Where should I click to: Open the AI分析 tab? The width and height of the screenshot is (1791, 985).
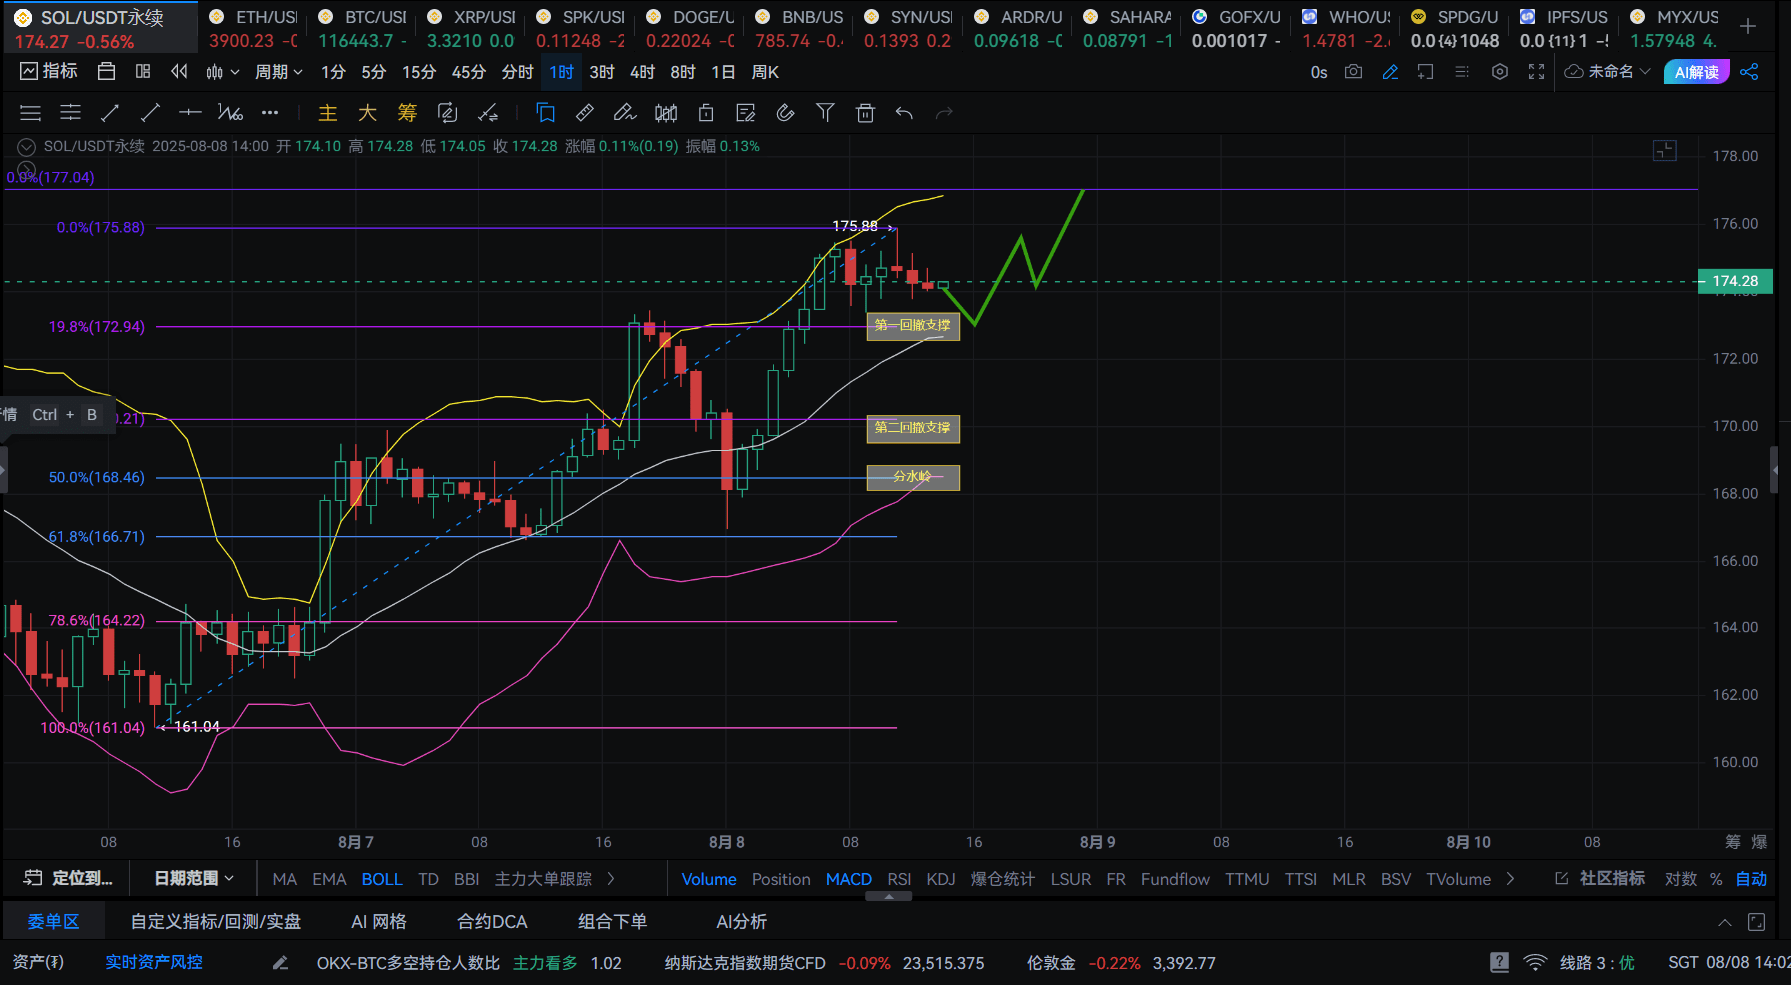[742, 921]
